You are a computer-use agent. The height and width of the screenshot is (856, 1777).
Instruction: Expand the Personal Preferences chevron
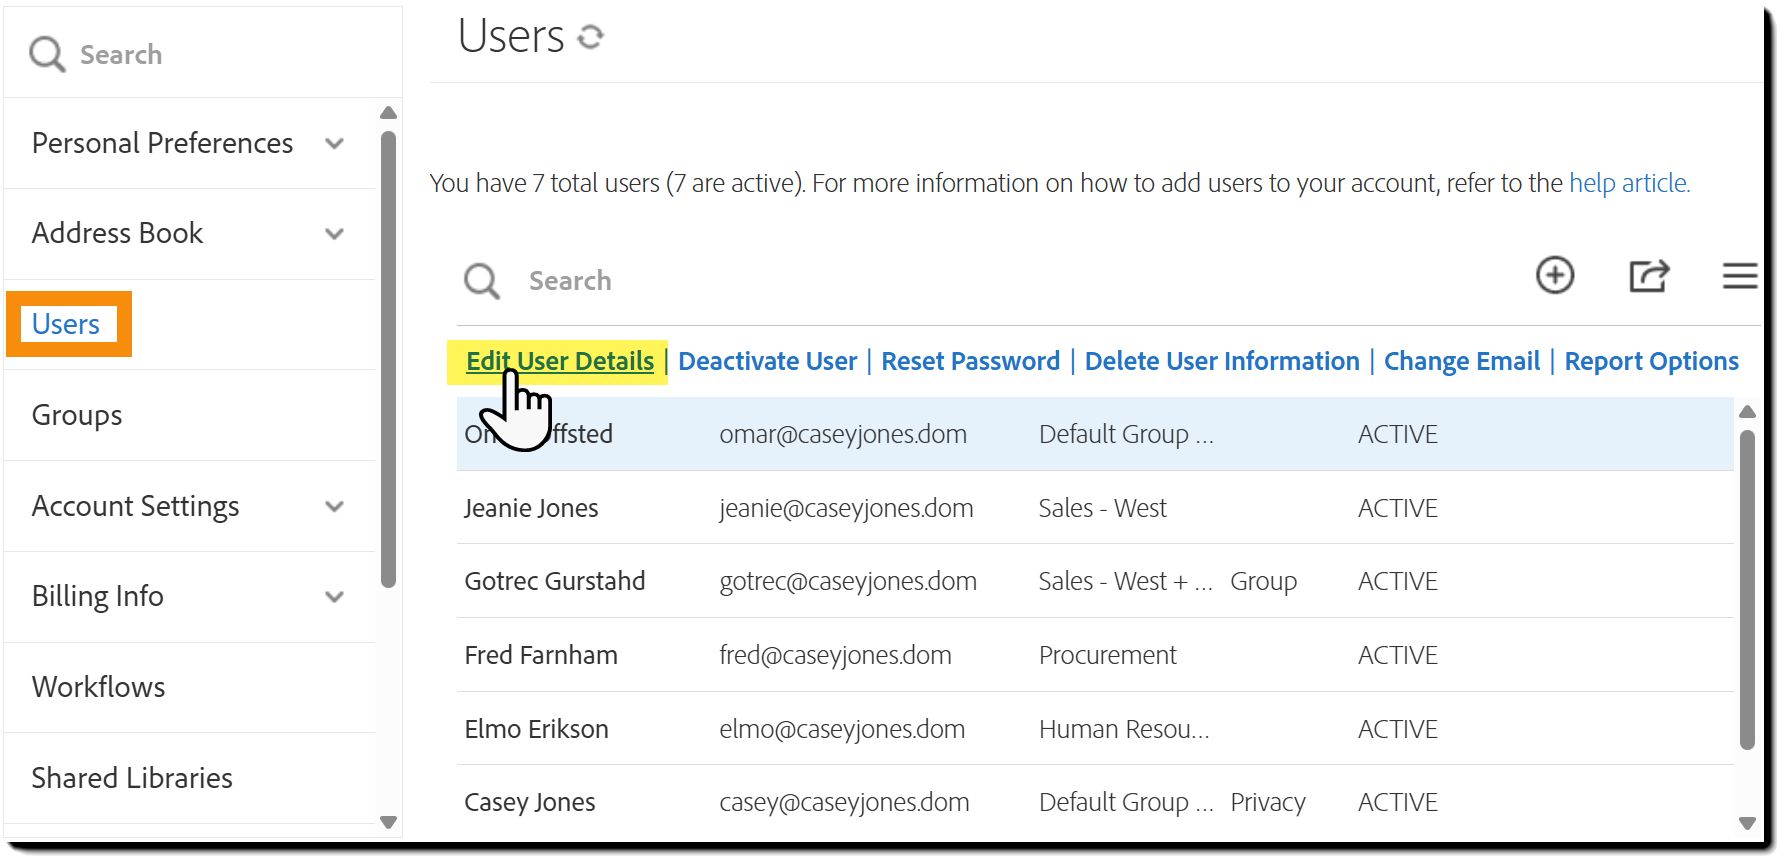335,144
